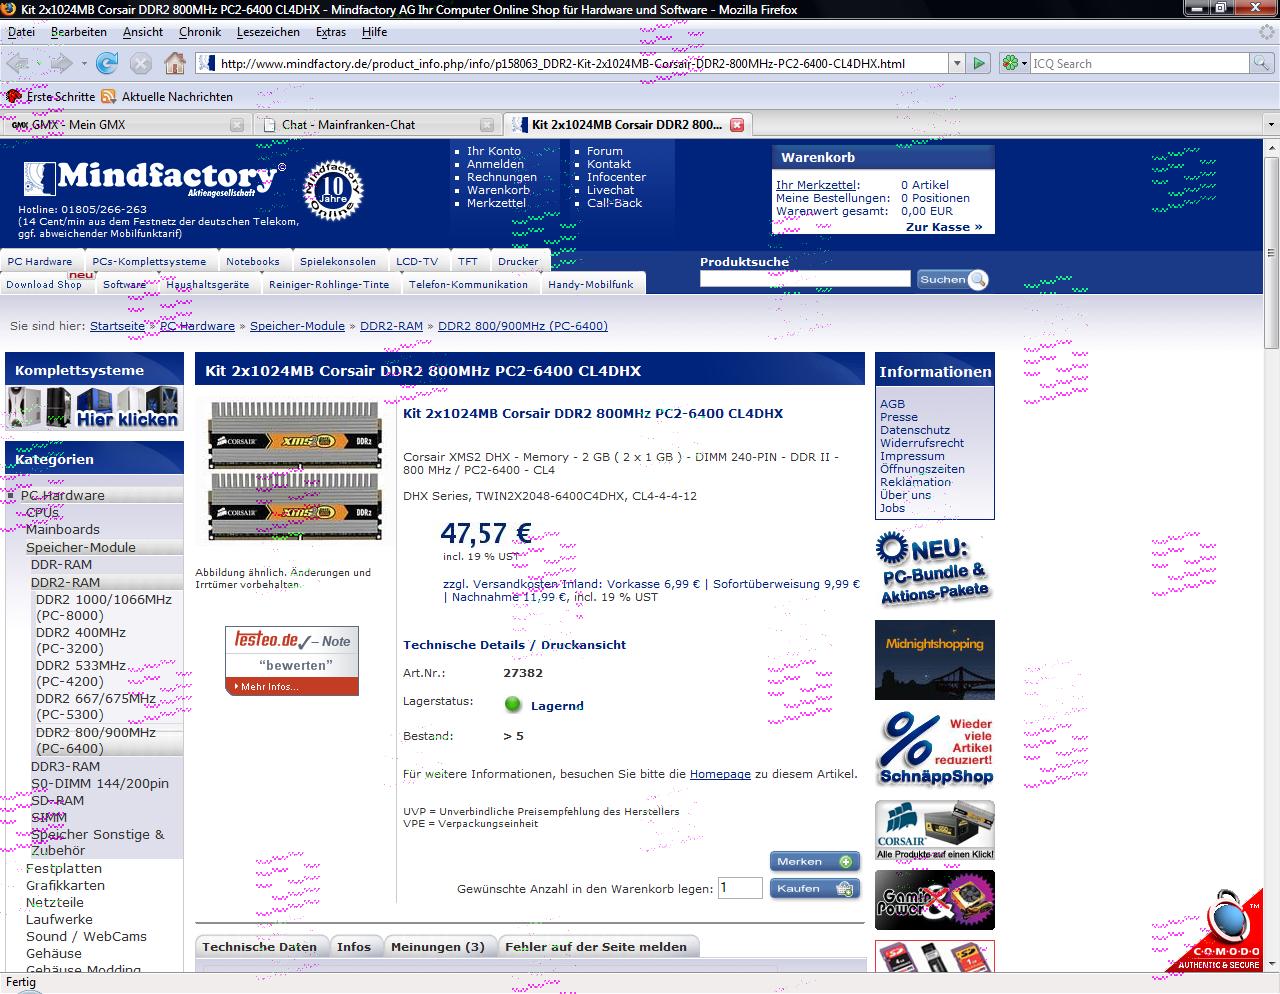Open the Extras menu
This screenshot has width=1280, height=994.
[331, 32]
